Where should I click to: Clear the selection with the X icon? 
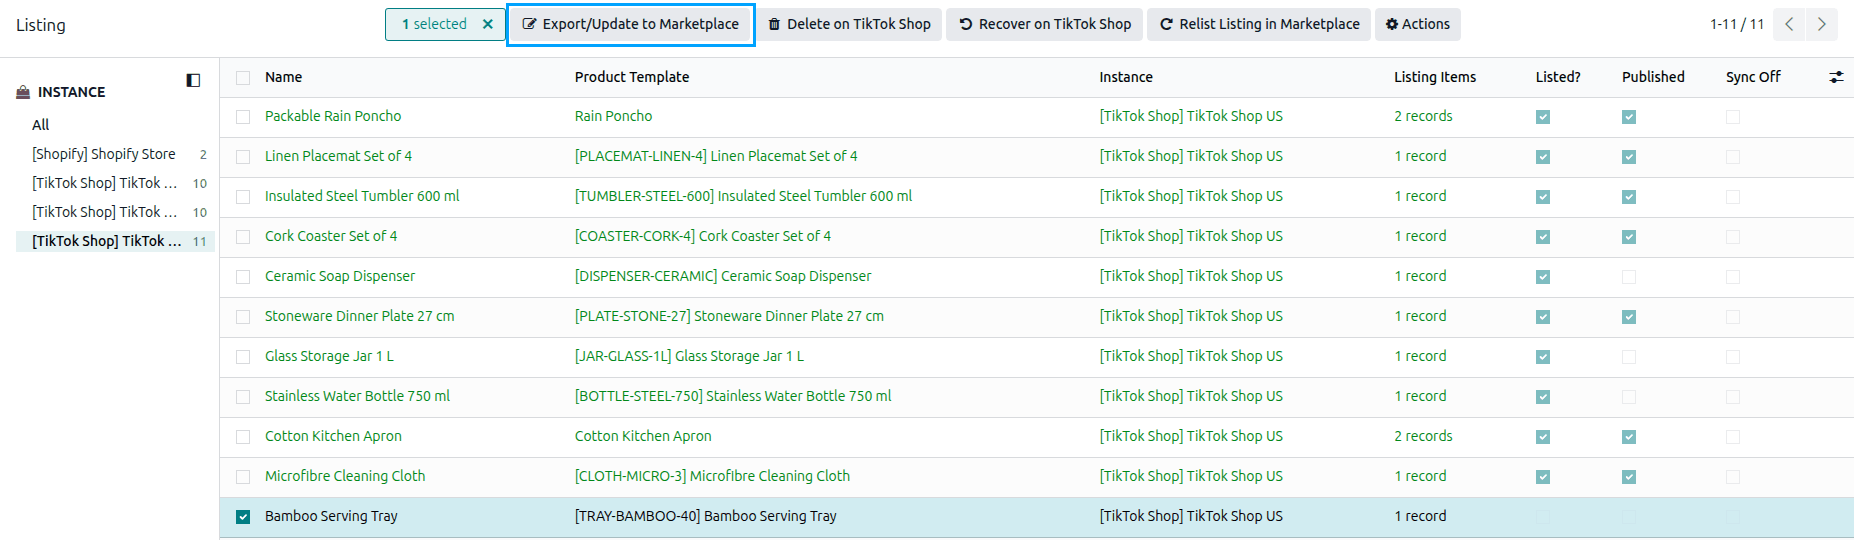point(488,24)
